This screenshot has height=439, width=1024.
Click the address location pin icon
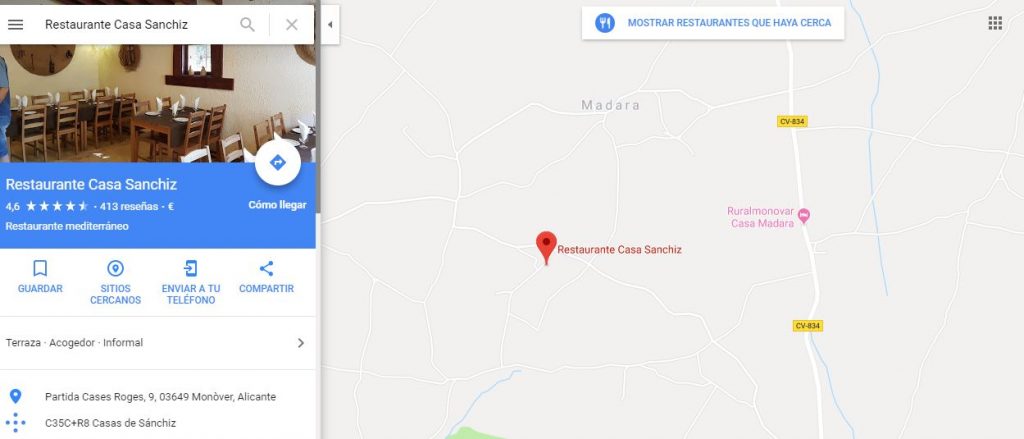pos(16,397)
